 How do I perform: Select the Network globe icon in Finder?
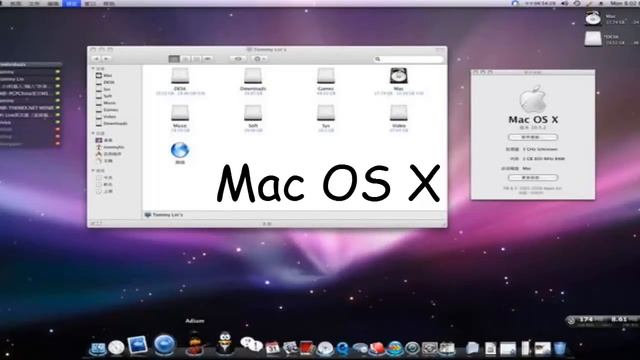point(180,150)
